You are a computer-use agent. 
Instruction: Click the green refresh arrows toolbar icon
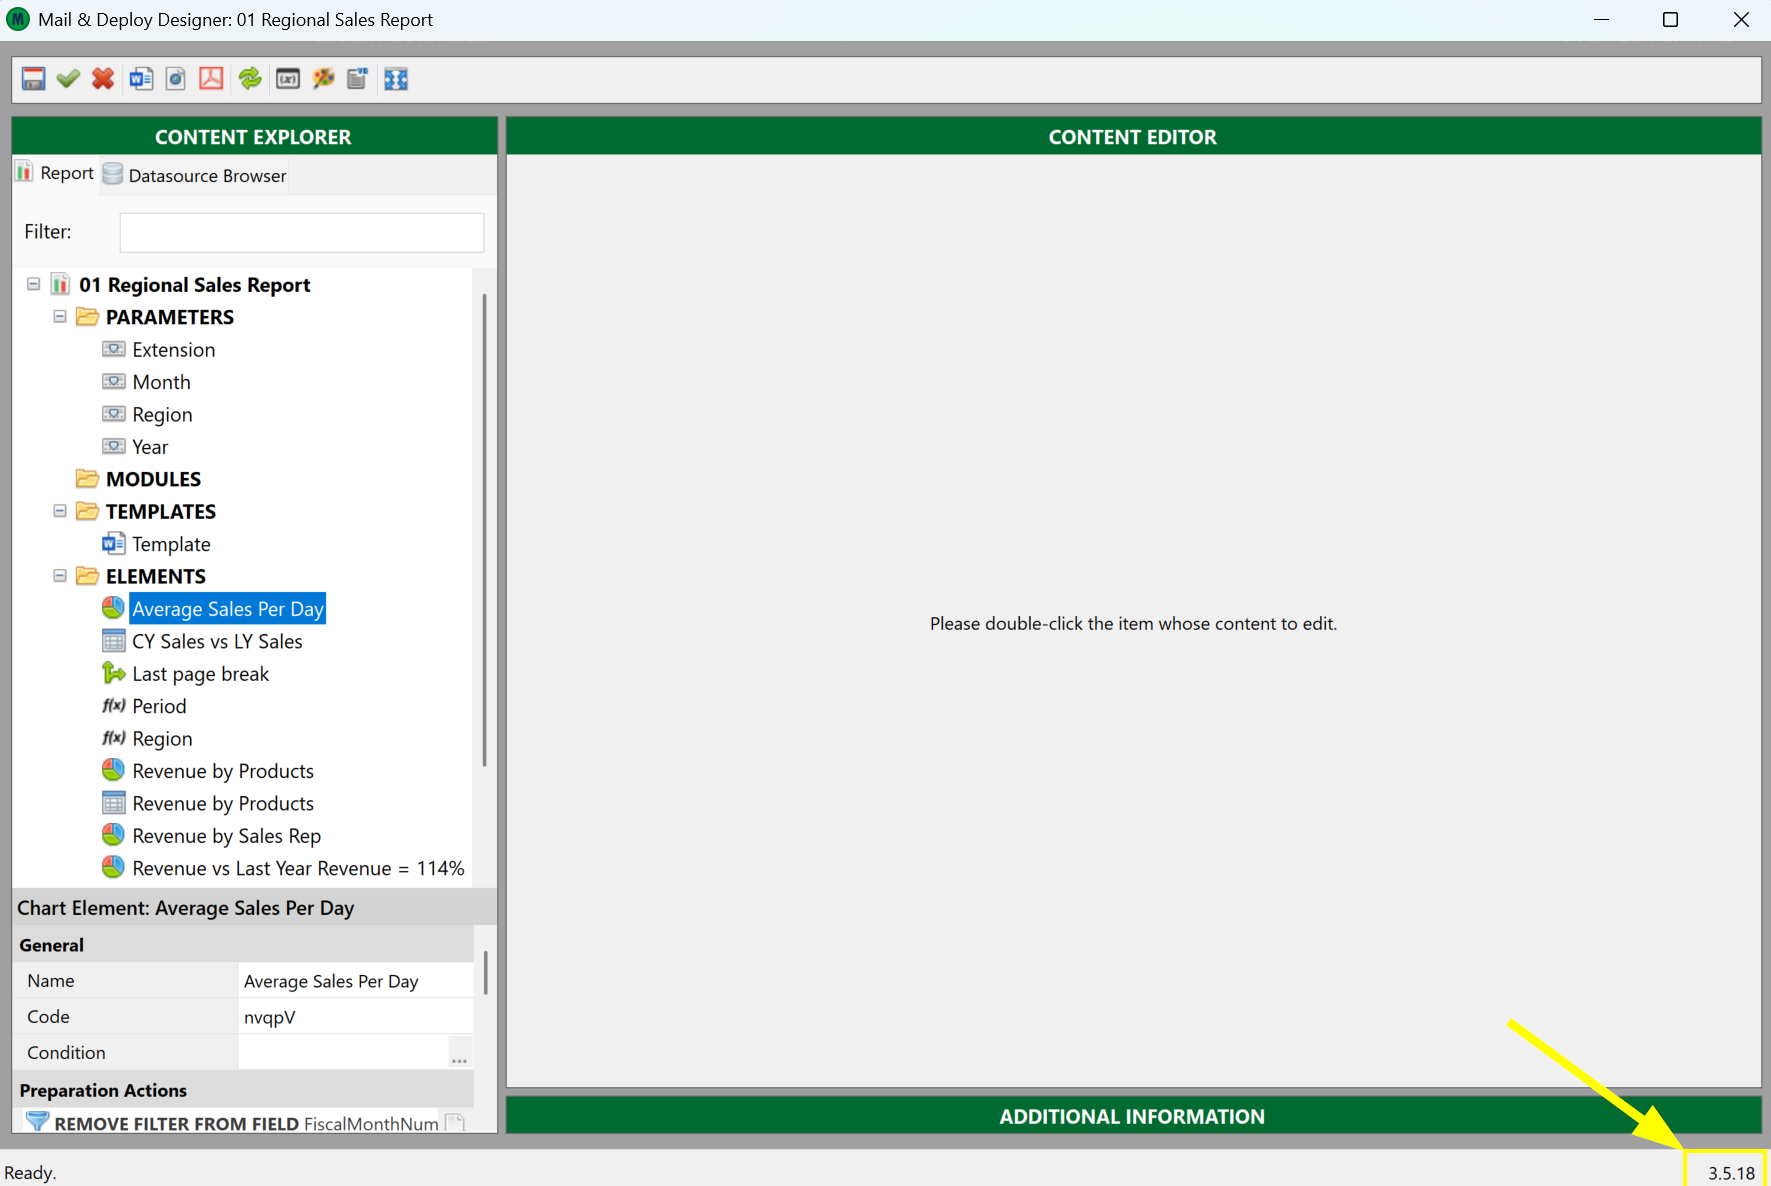250,79
